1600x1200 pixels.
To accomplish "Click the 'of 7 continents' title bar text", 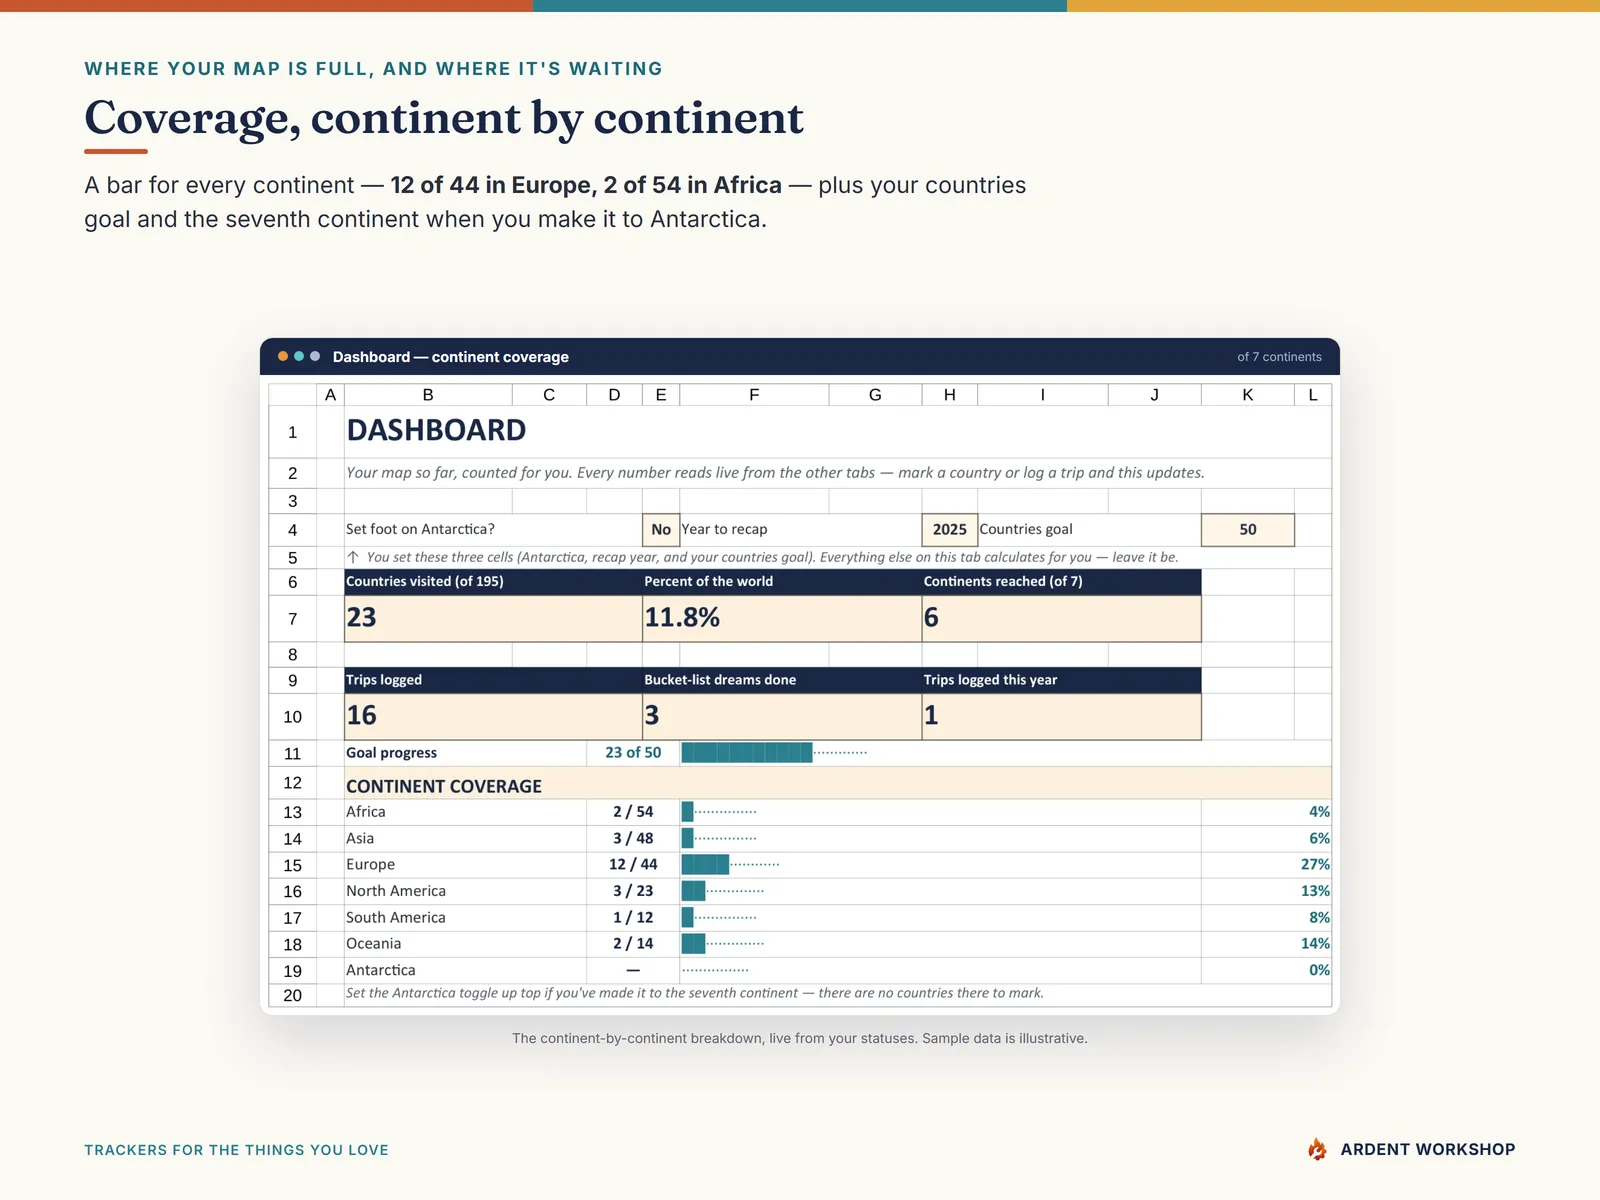I will click(x=1279, y=357).
